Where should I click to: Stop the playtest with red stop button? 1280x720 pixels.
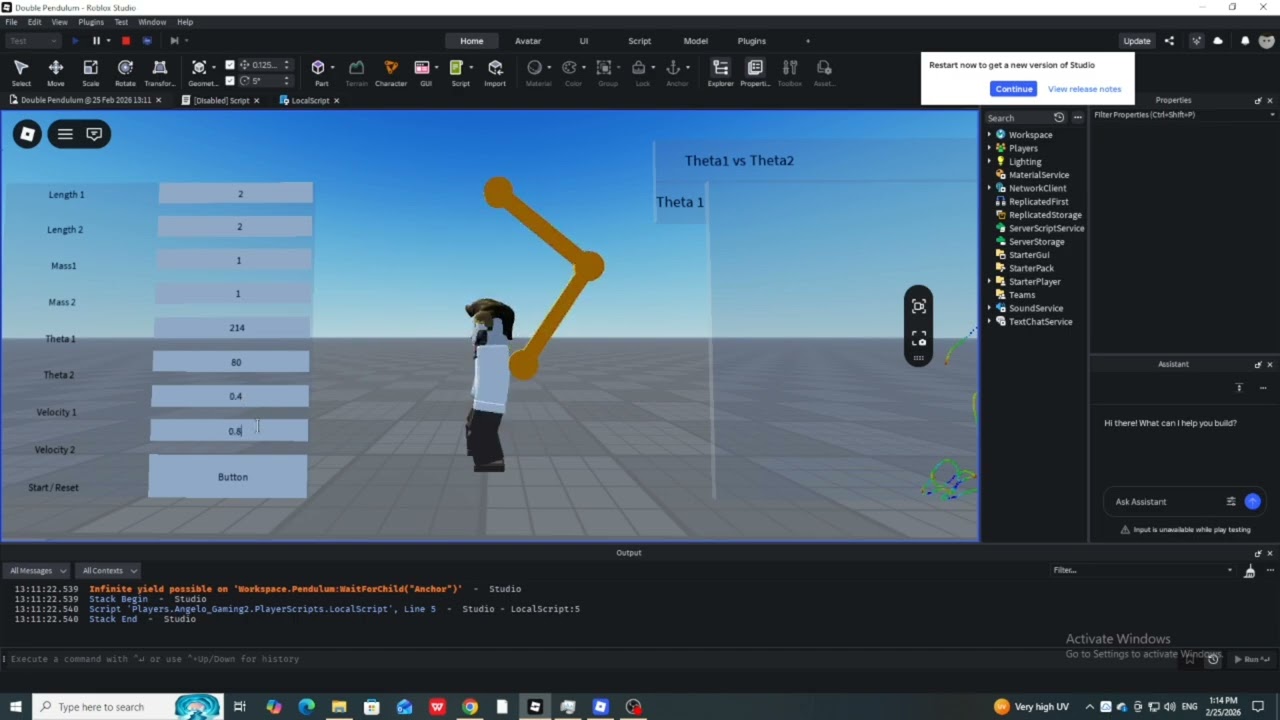coord(126,41)
